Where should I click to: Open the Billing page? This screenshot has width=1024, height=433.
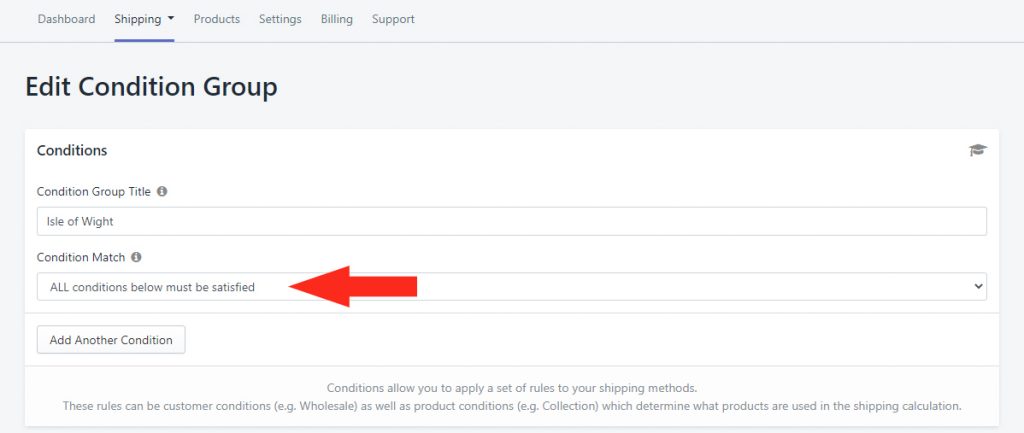(337, 19)
